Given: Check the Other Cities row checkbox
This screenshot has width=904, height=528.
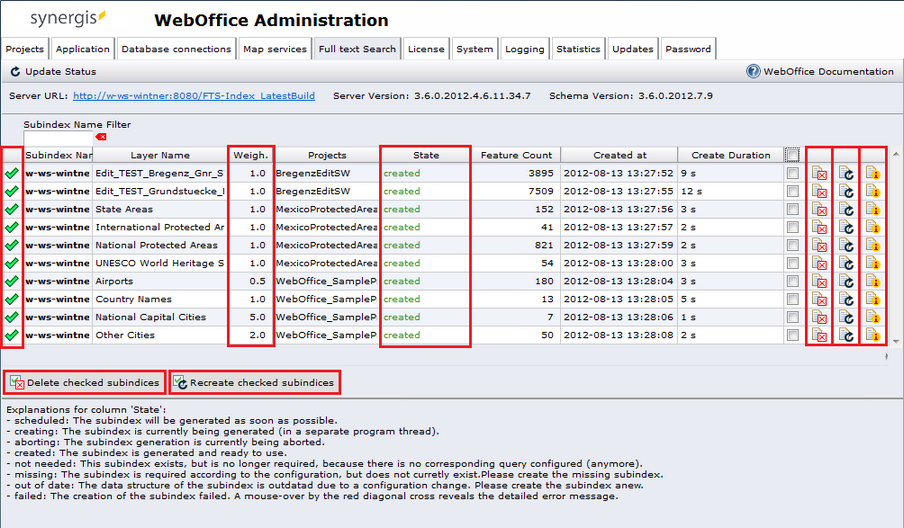Looking at the screenshot, I should (793, 335).
